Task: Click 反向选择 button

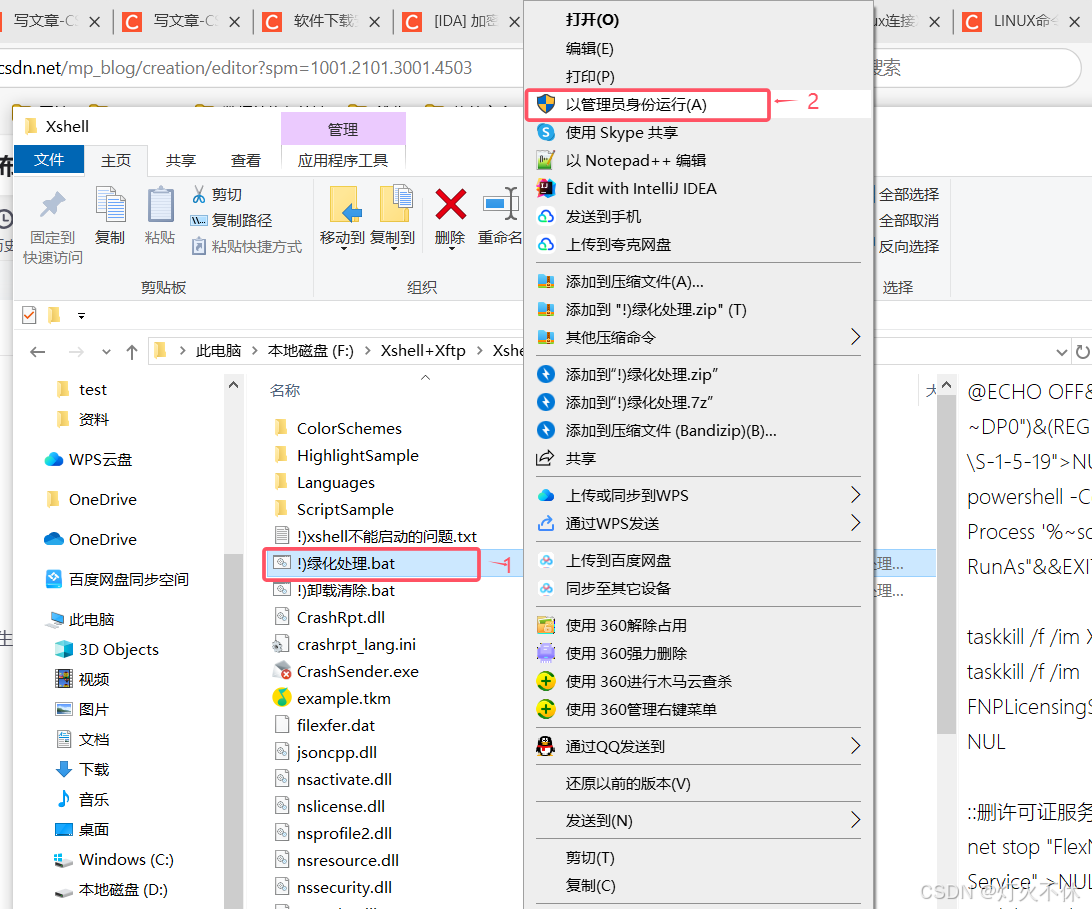Action: (907, 247)
